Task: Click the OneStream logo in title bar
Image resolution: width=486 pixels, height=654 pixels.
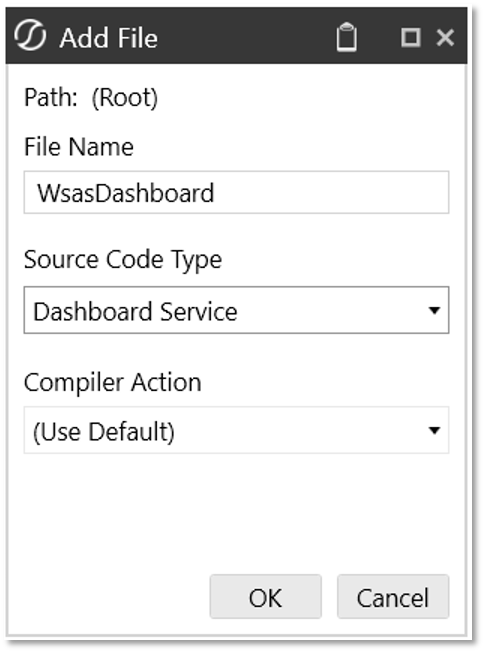Action: point(30,35)
